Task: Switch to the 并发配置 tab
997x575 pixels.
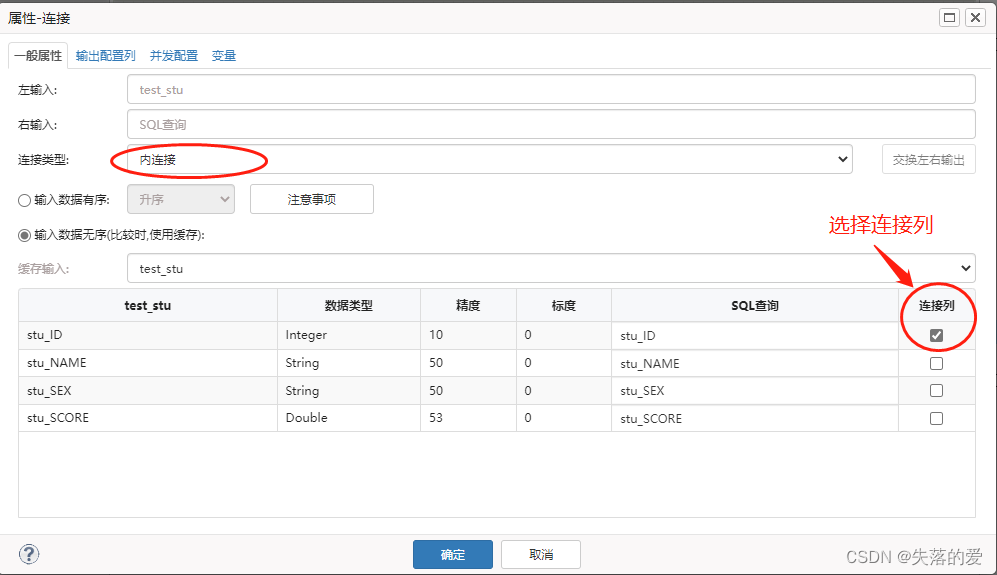Action: [x=174, y=56]
